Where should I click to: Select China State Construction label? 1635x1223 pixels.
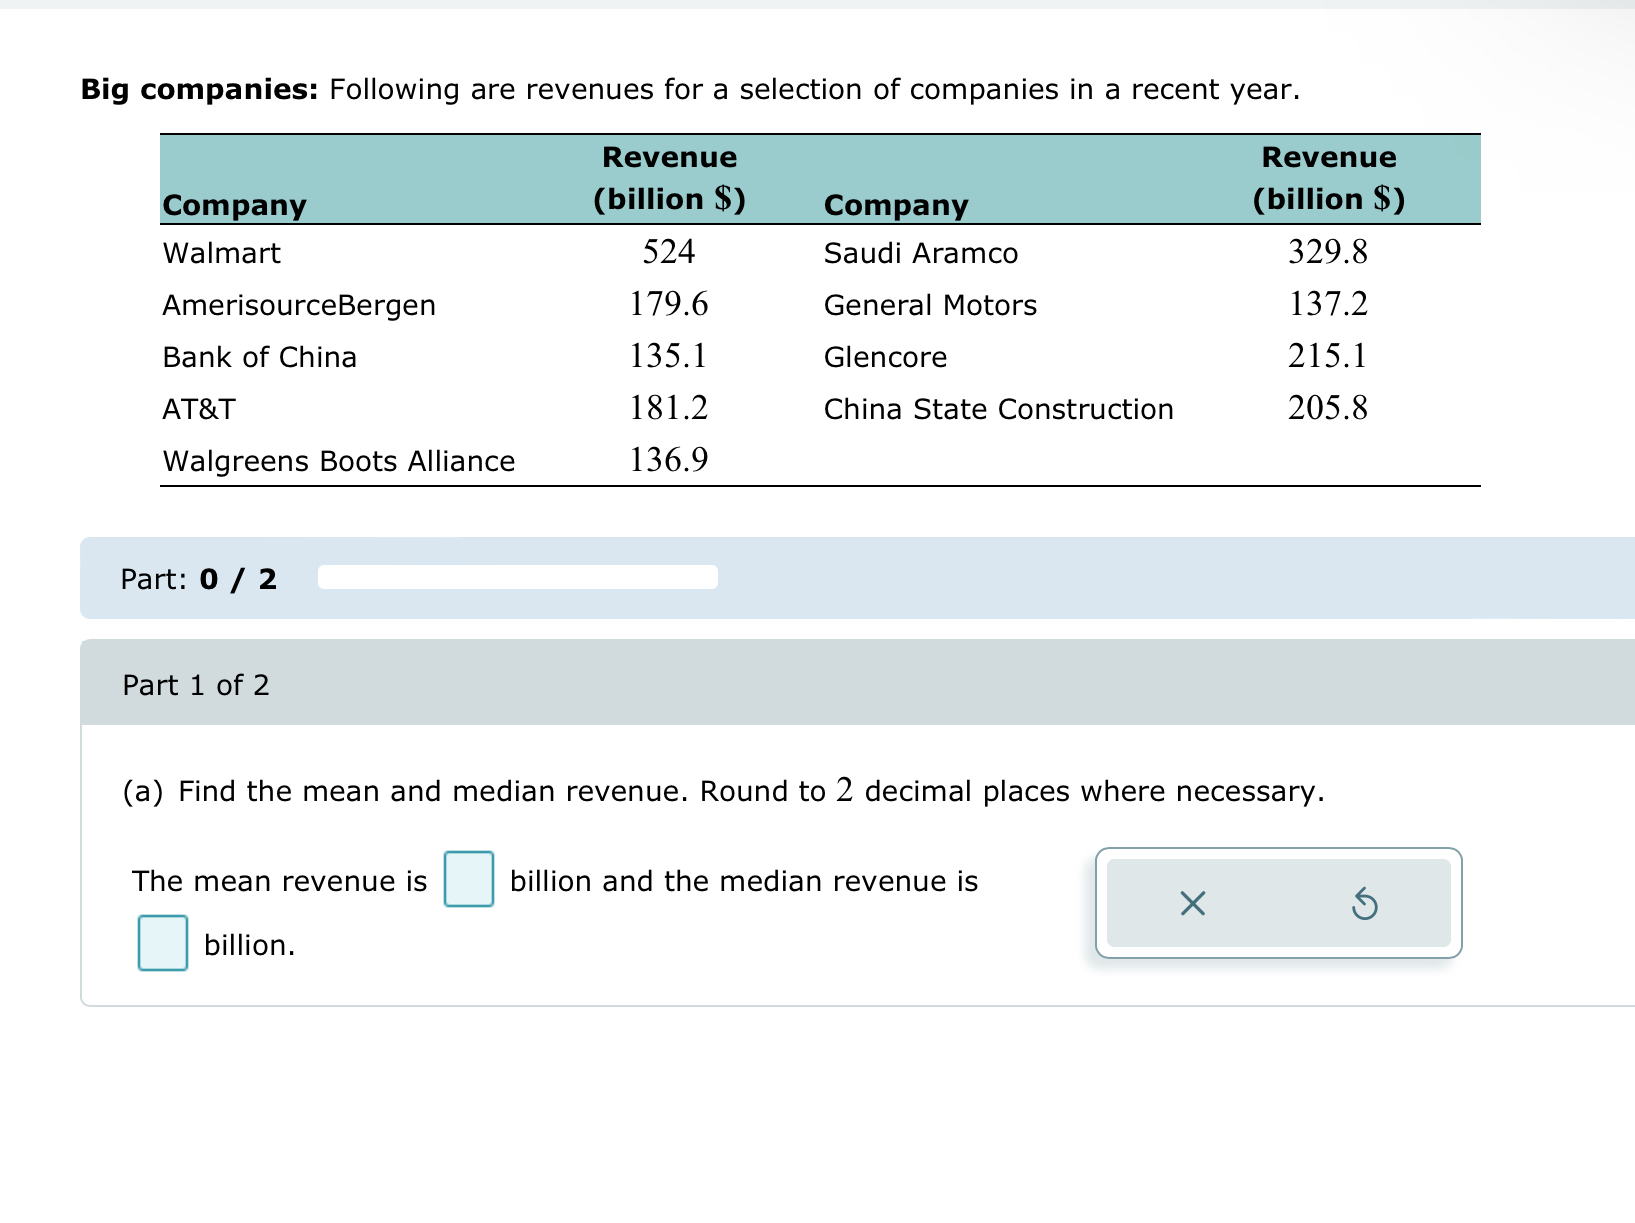pos(999,409)
